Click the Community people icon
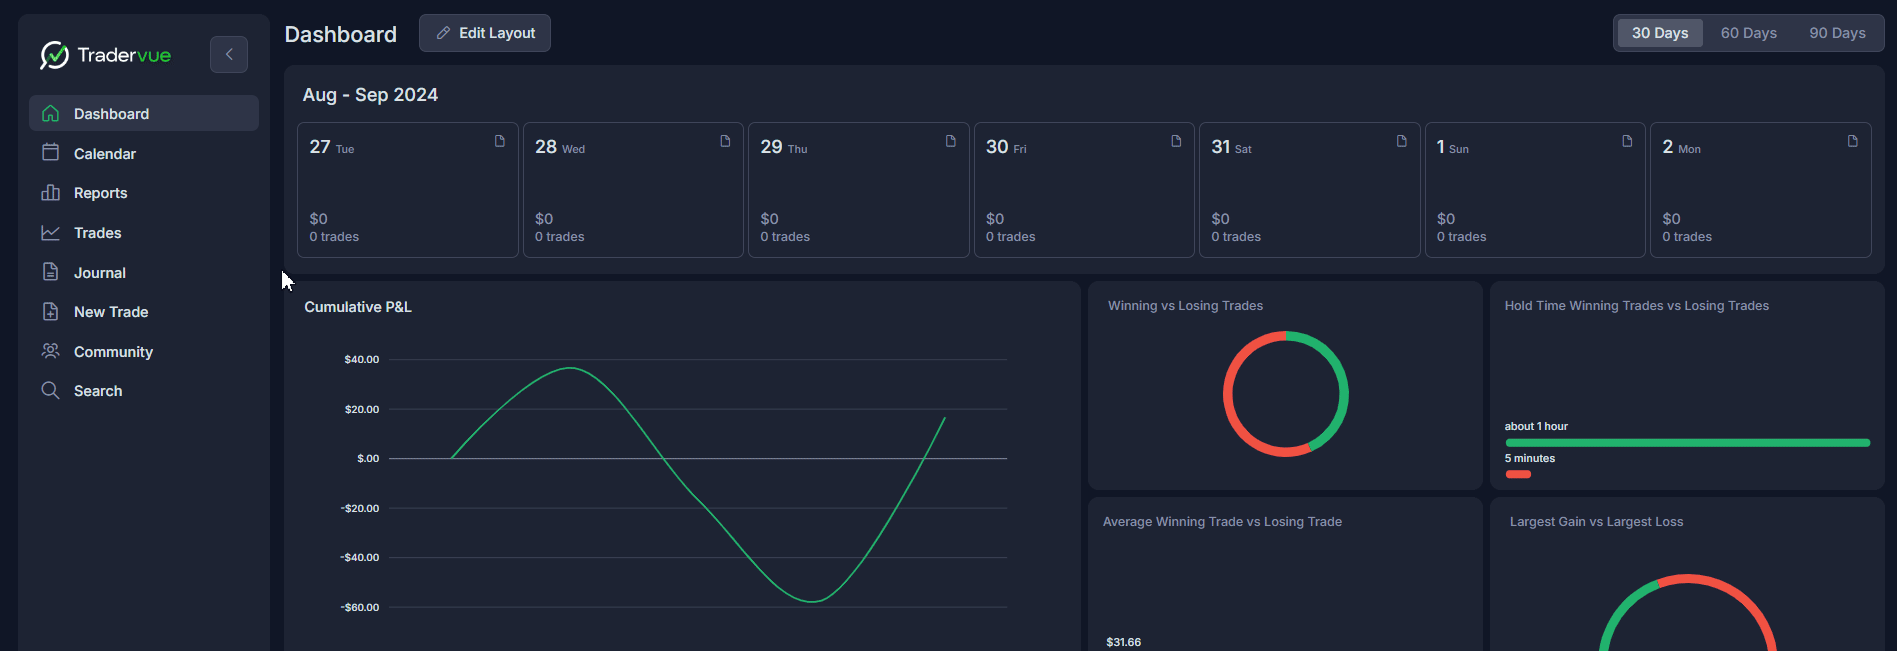This screenshot has height=651, width=1897. pos(50,351)
